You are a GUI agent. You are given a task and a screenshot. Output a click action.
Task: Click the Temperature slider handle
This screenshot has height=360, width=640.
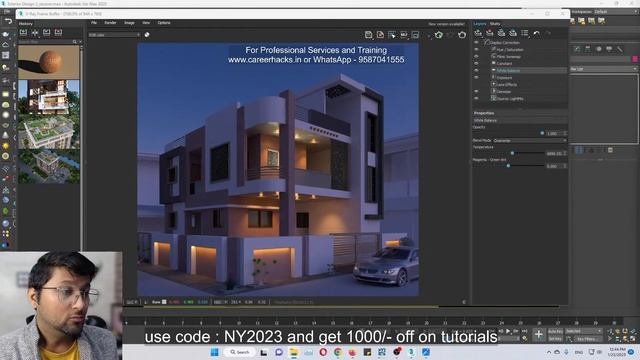[x=512, y=153]
